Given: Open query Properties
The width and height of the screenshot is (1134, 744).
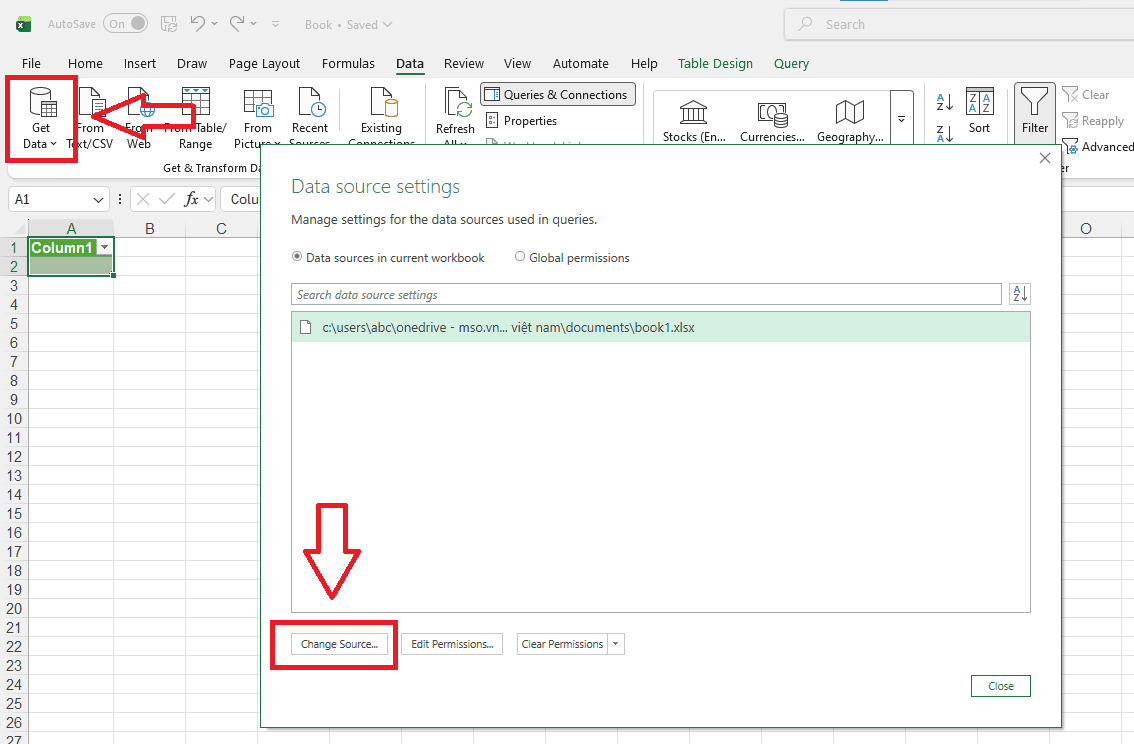Looking at the screenshot, I should click(x=521, y=121).
